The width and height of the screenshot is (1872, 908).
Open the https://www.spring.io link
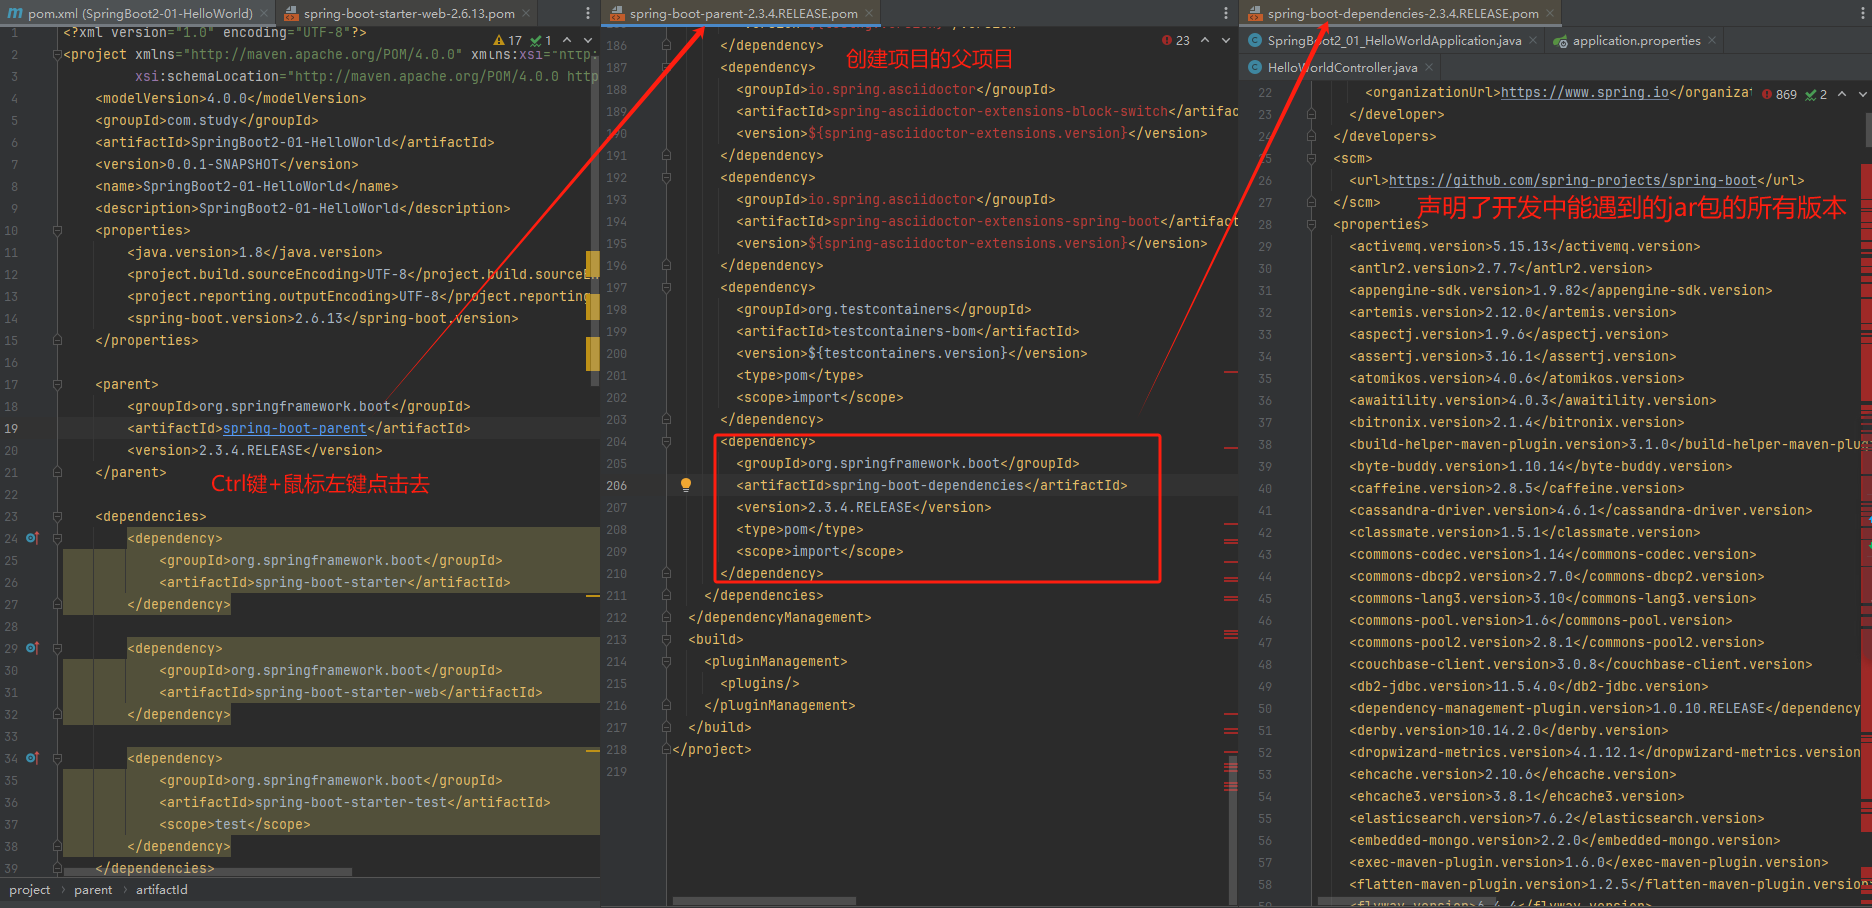point(1584,92)
